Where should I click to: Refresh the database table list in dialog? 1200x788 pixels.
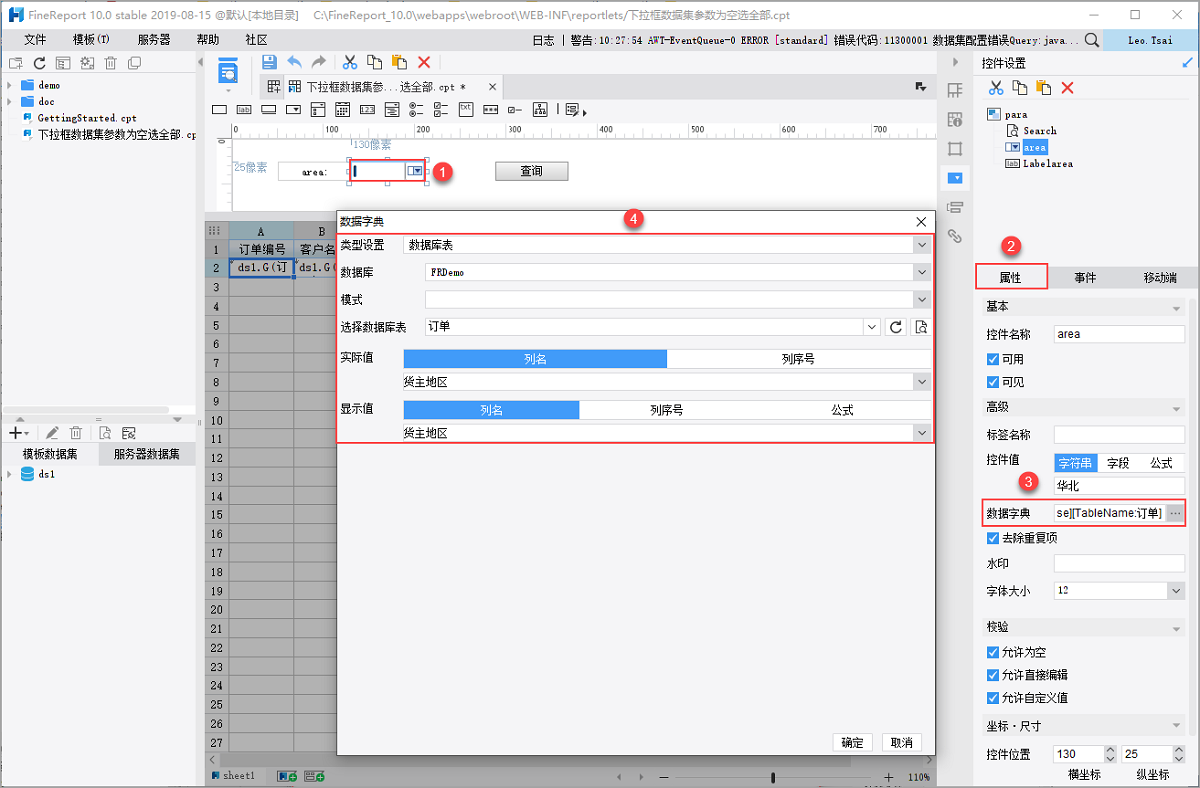[896, 327]
